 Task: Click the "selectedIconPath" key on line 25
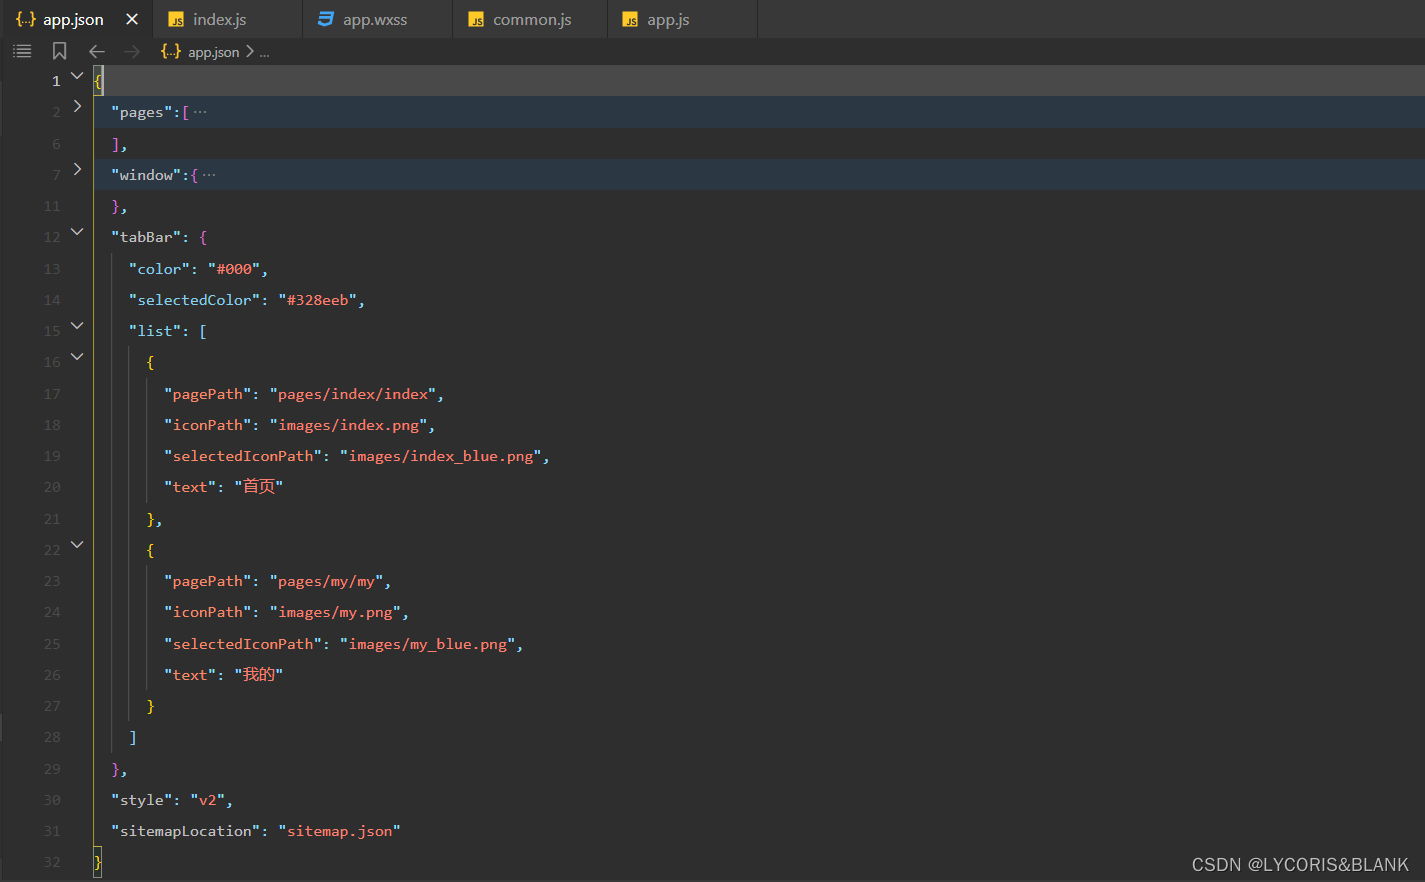point(243,644)
